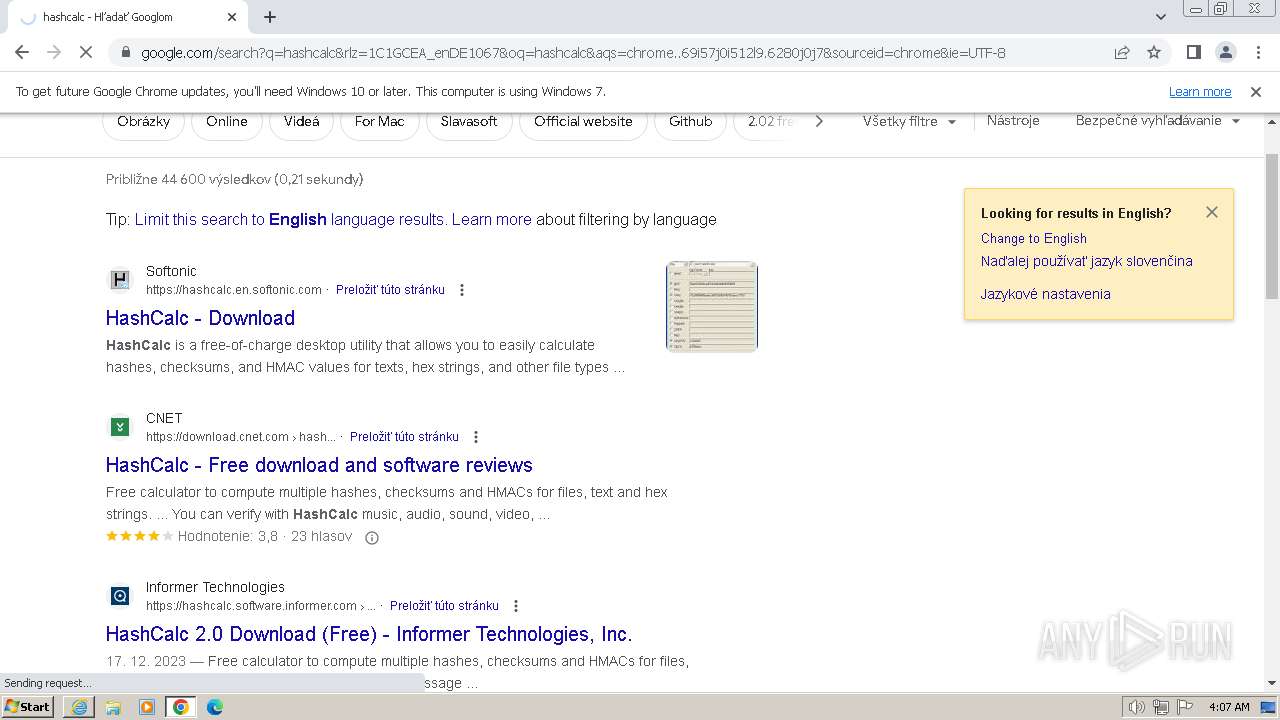Click the vertical page scrollbar
Screen dimensions: 1280x720
[x=1272, y=227]
